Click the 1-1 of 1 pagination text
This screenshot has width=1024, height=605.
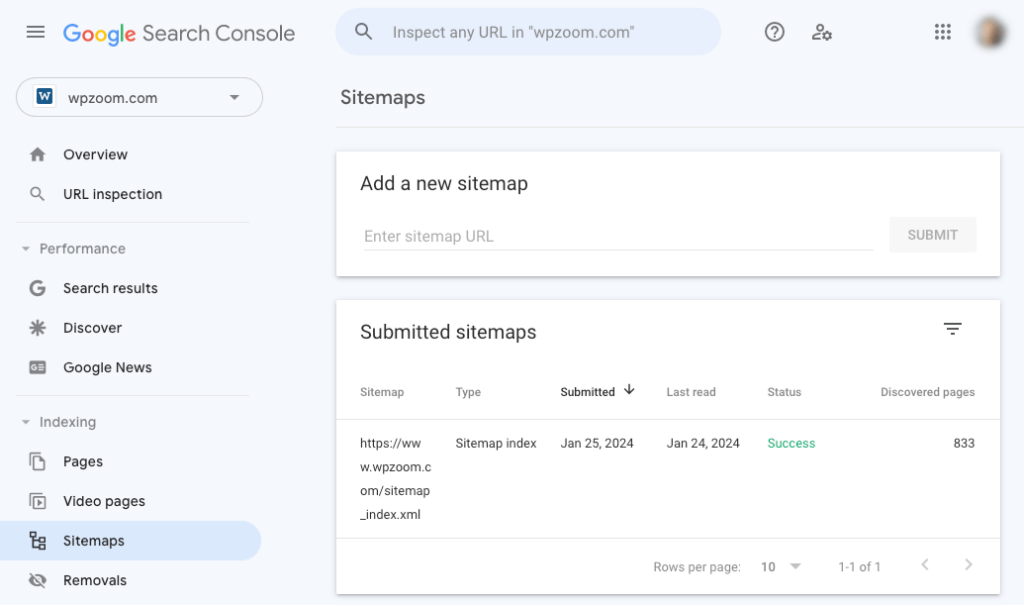pos(859,566)
